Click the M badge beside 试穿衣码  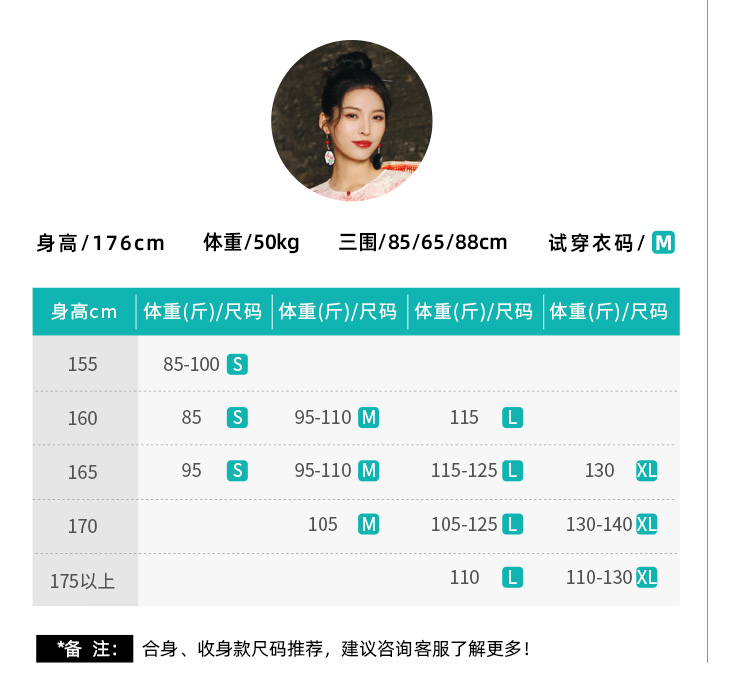[x=663, y=243]
